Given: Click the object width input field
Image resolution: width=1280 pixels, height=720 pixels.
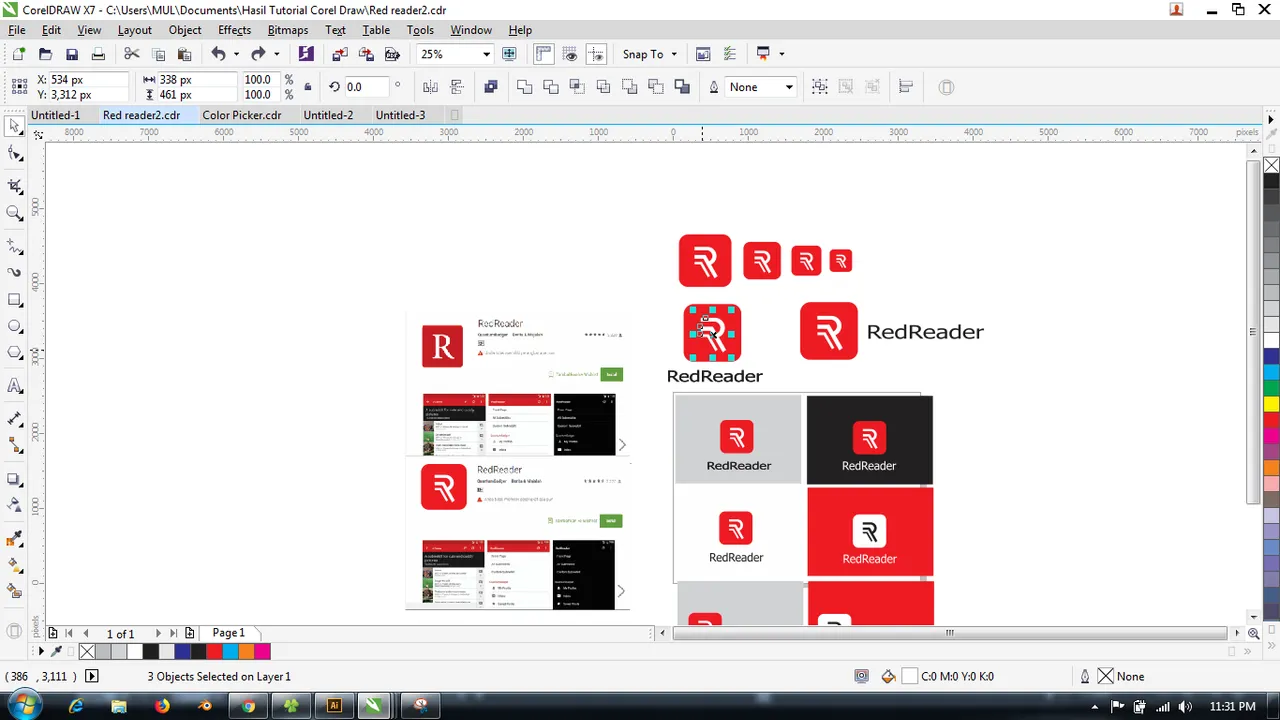Looking at the screenshot, I should (x=198, y=79).
